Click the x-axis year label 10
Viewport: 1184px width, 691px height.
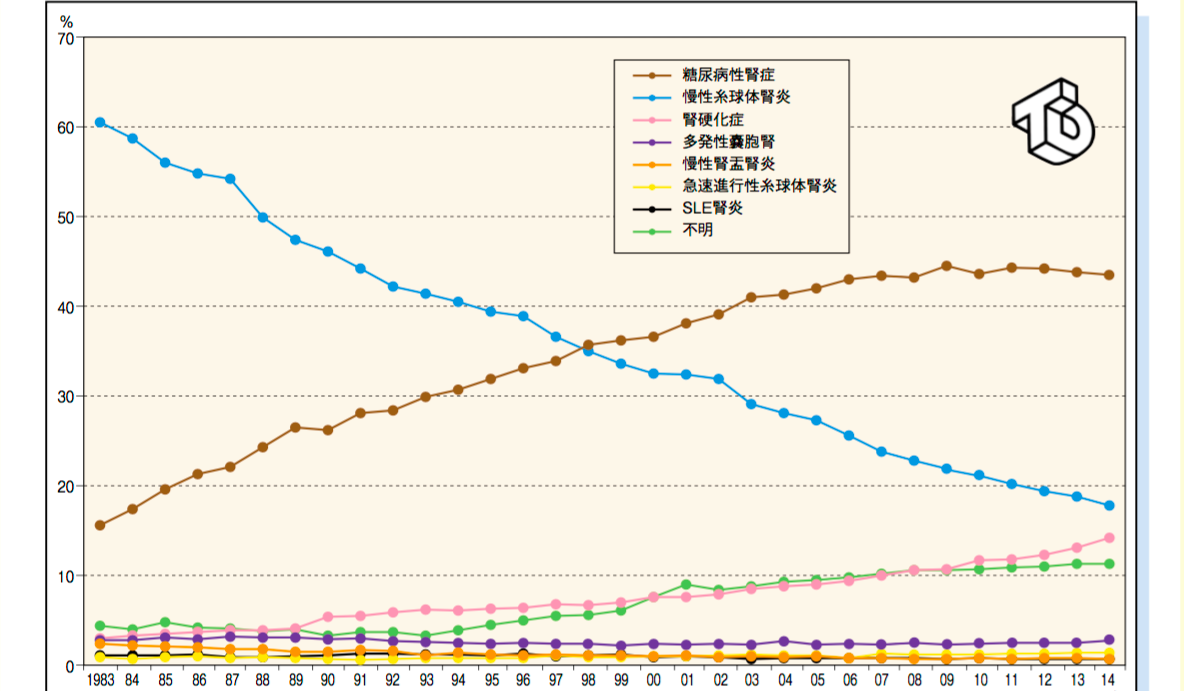(x=980, y=680)
